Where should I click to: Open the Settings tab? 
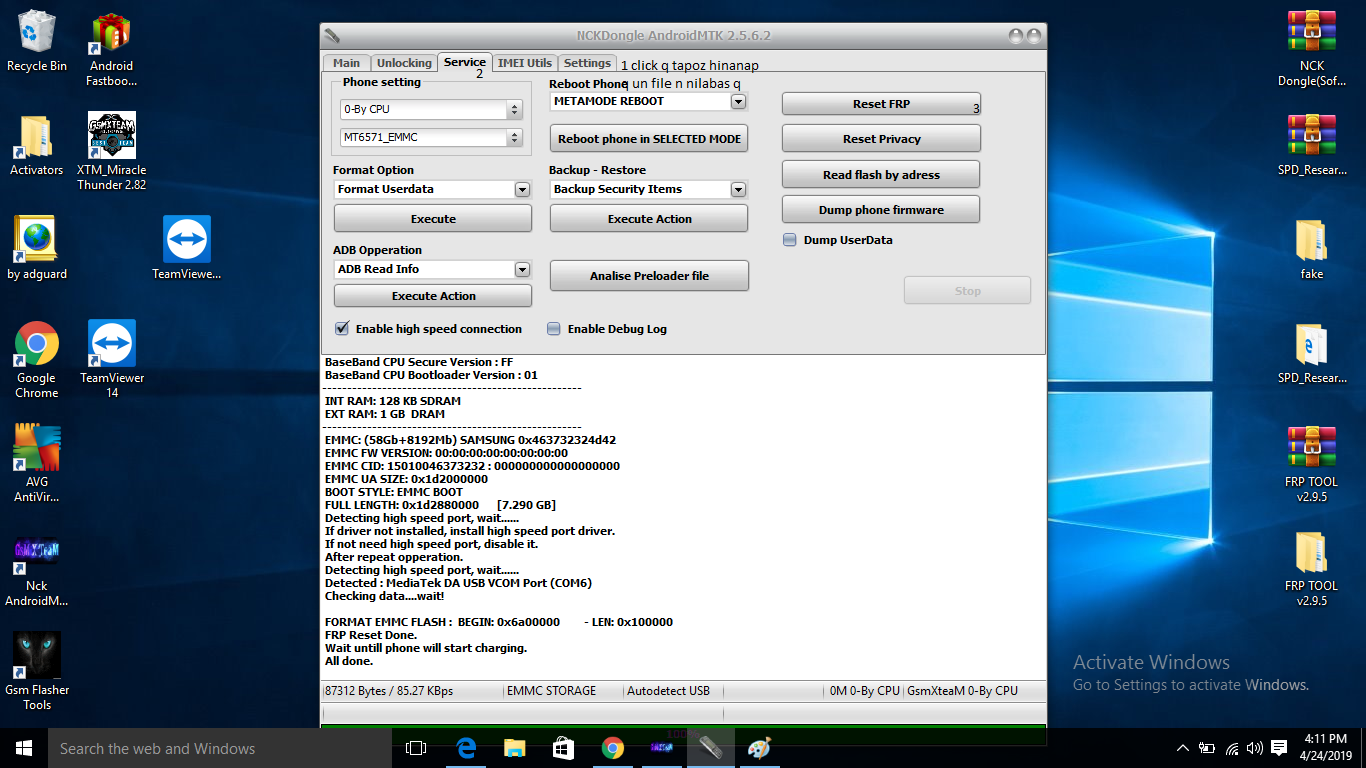tap(587, 63)
